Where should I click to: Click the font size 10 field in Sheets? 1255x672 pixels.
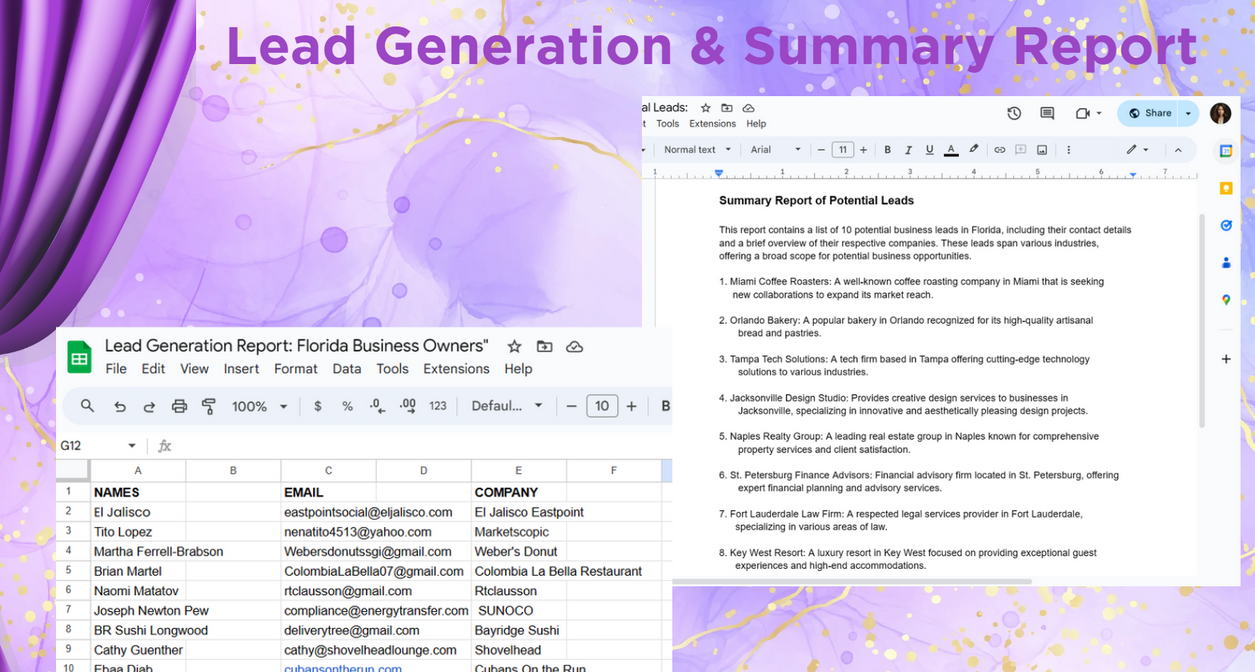(x=602, y=406)
